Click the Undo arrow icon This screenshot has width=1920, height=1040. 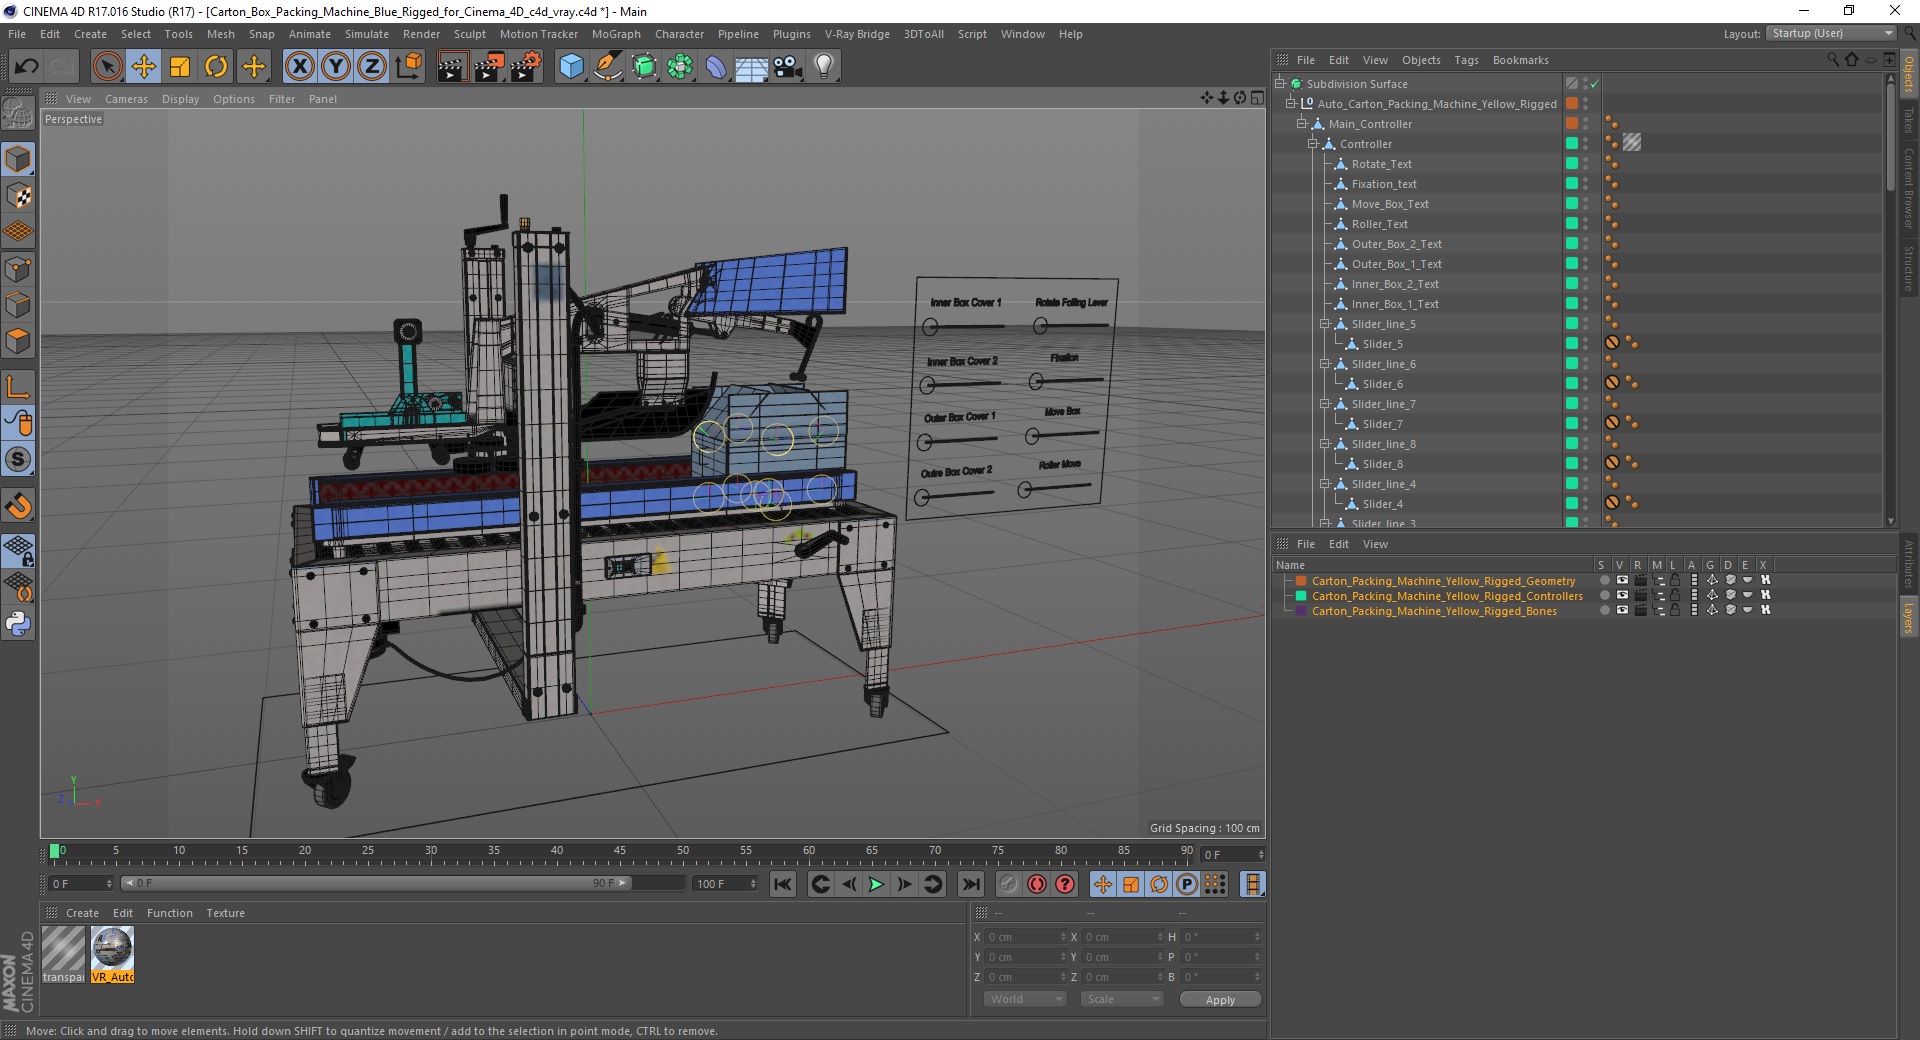point(27,67)
